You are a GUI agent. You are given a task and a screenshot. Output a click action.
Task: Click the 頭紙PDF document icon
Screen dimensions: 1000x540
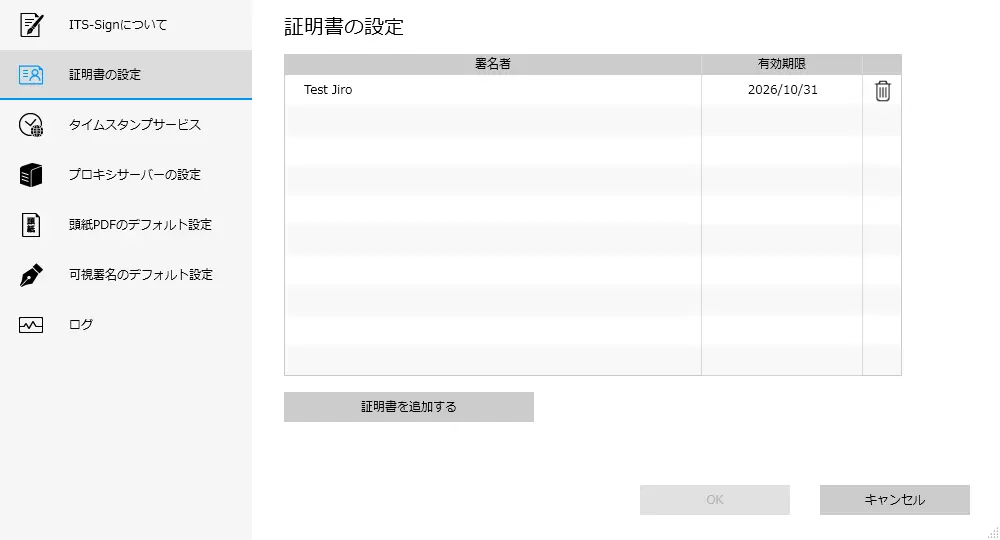pyautogui.click(x=31, y=225)
